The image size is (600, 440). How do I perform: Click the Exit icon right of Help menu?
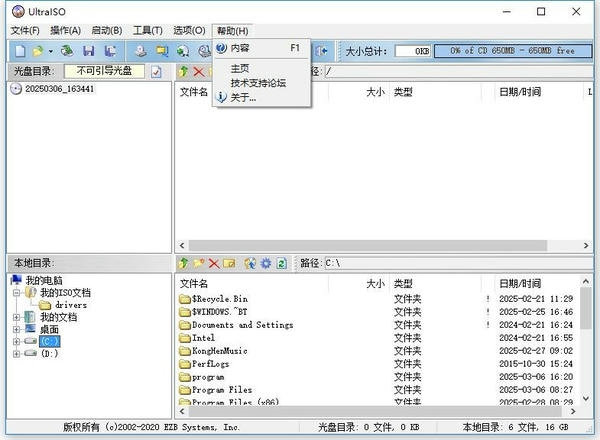pos(321,51)
